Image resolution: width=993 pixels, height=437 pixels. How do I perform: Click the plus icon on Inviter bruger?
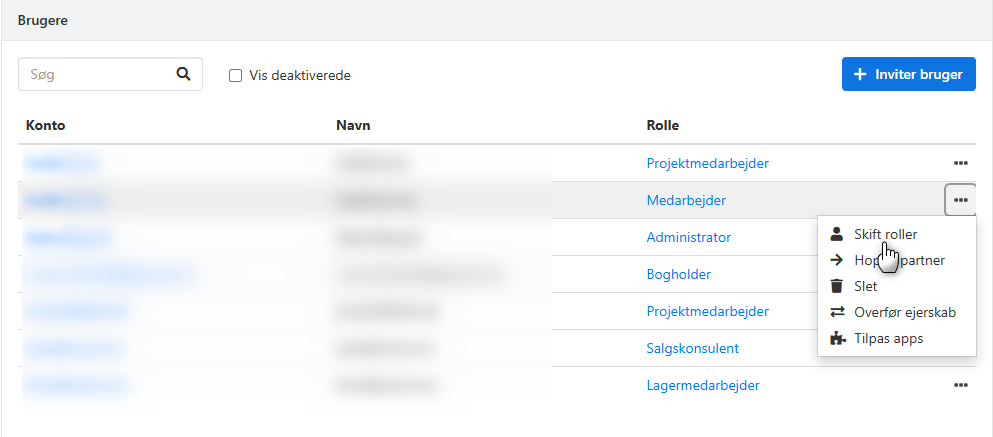tap(860, 74)
